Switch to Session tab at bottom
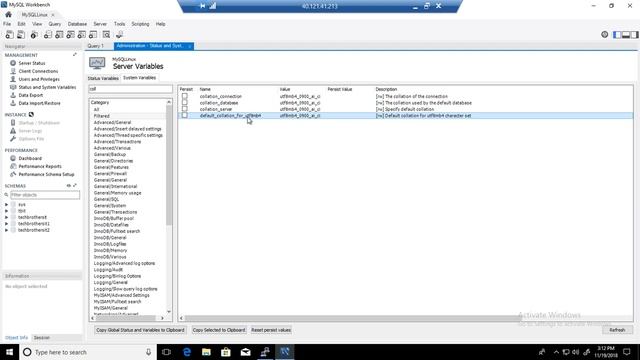This screenshot has width=640, height=360. [42, 338]
